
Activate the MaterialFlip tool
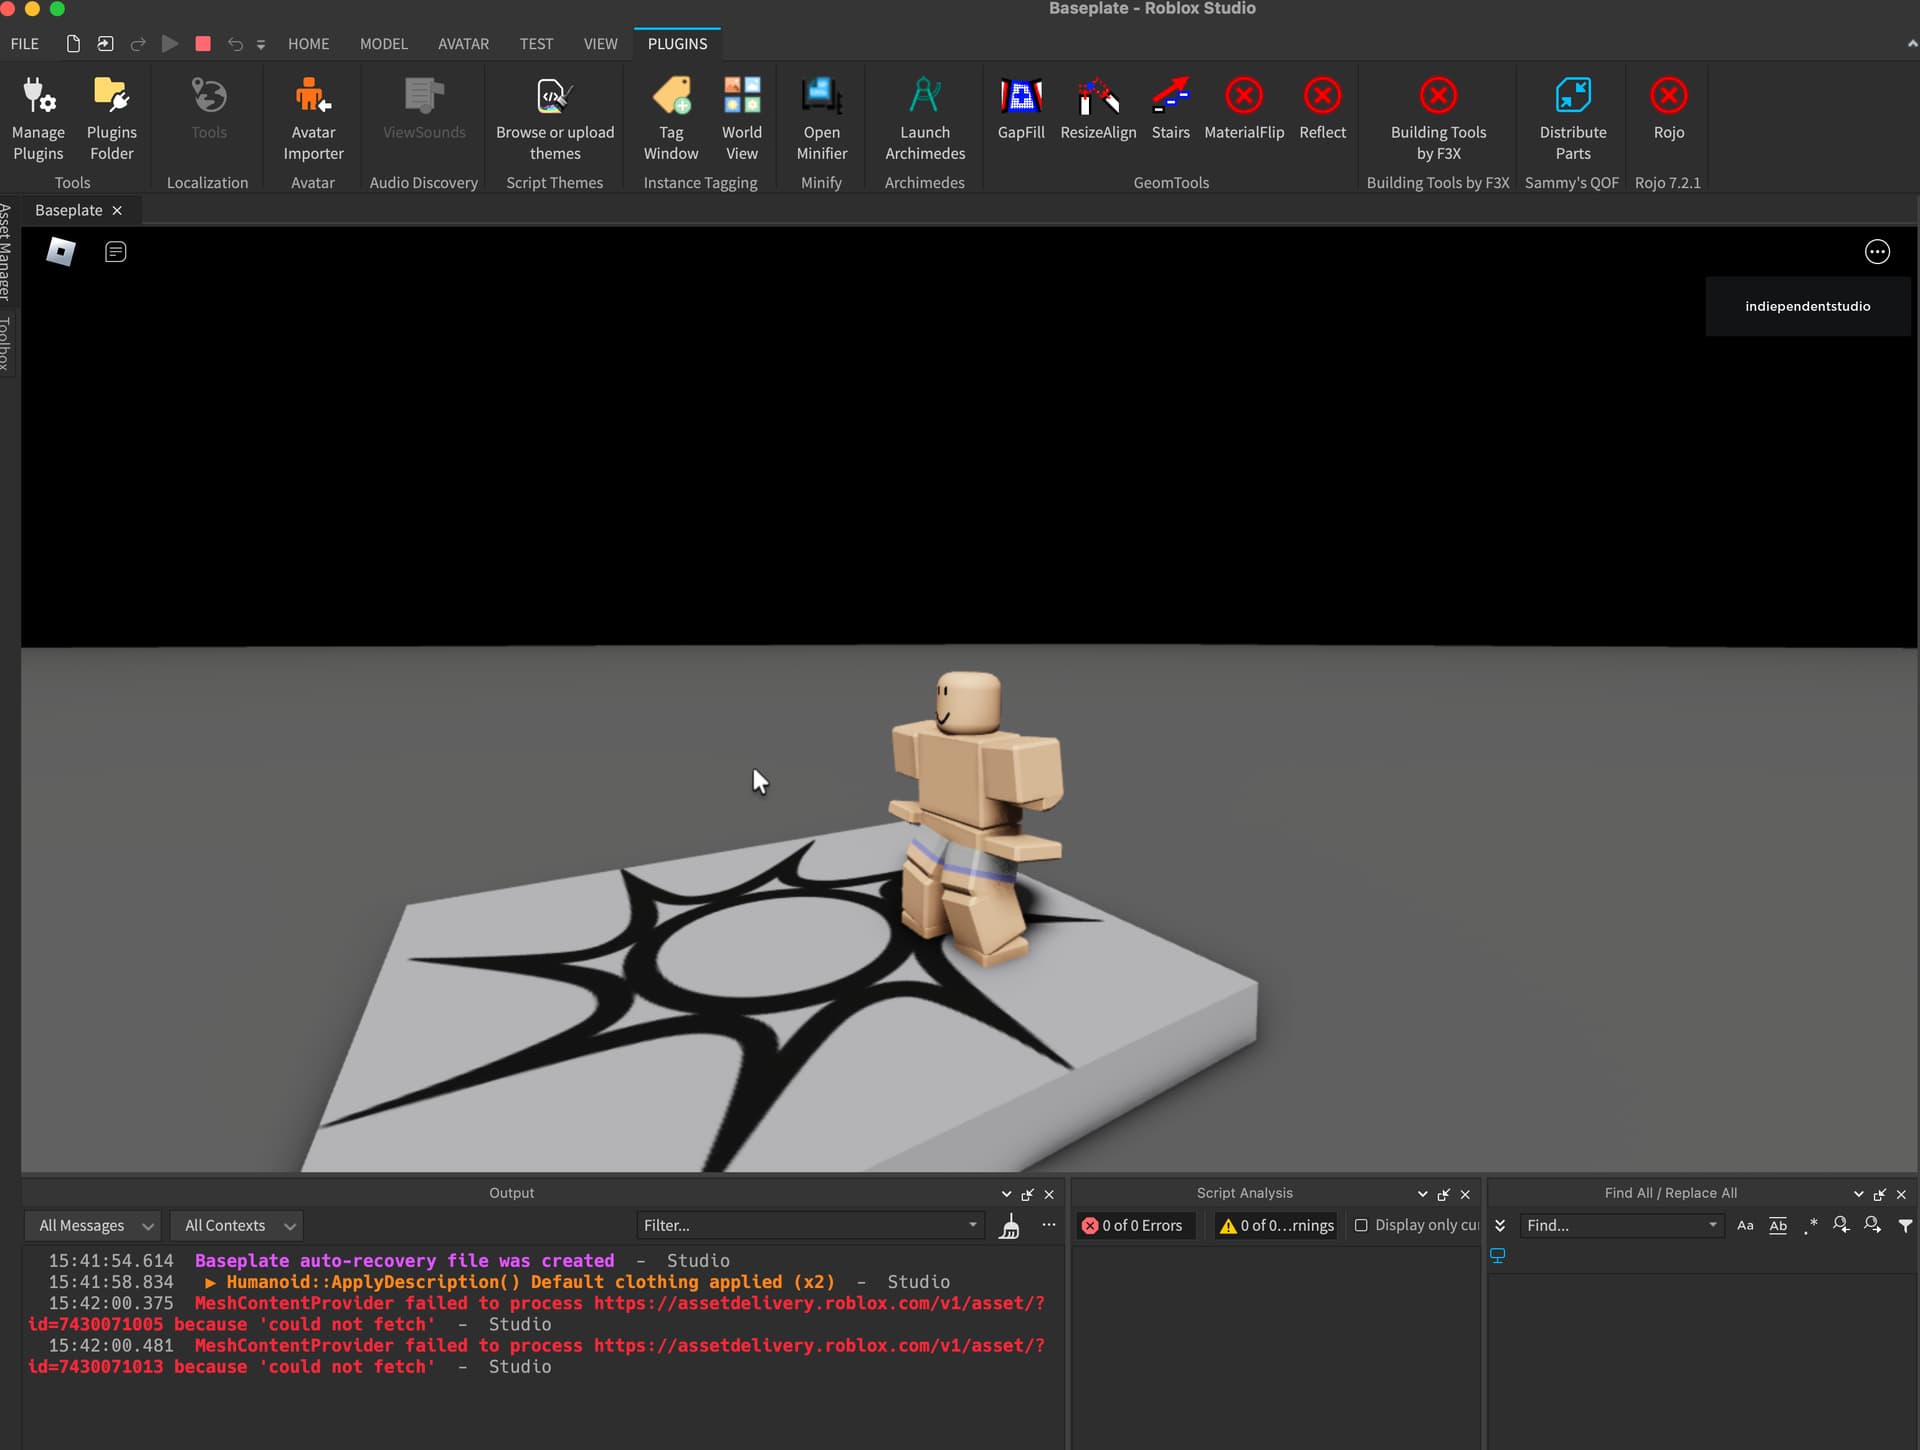point(1243,110)
